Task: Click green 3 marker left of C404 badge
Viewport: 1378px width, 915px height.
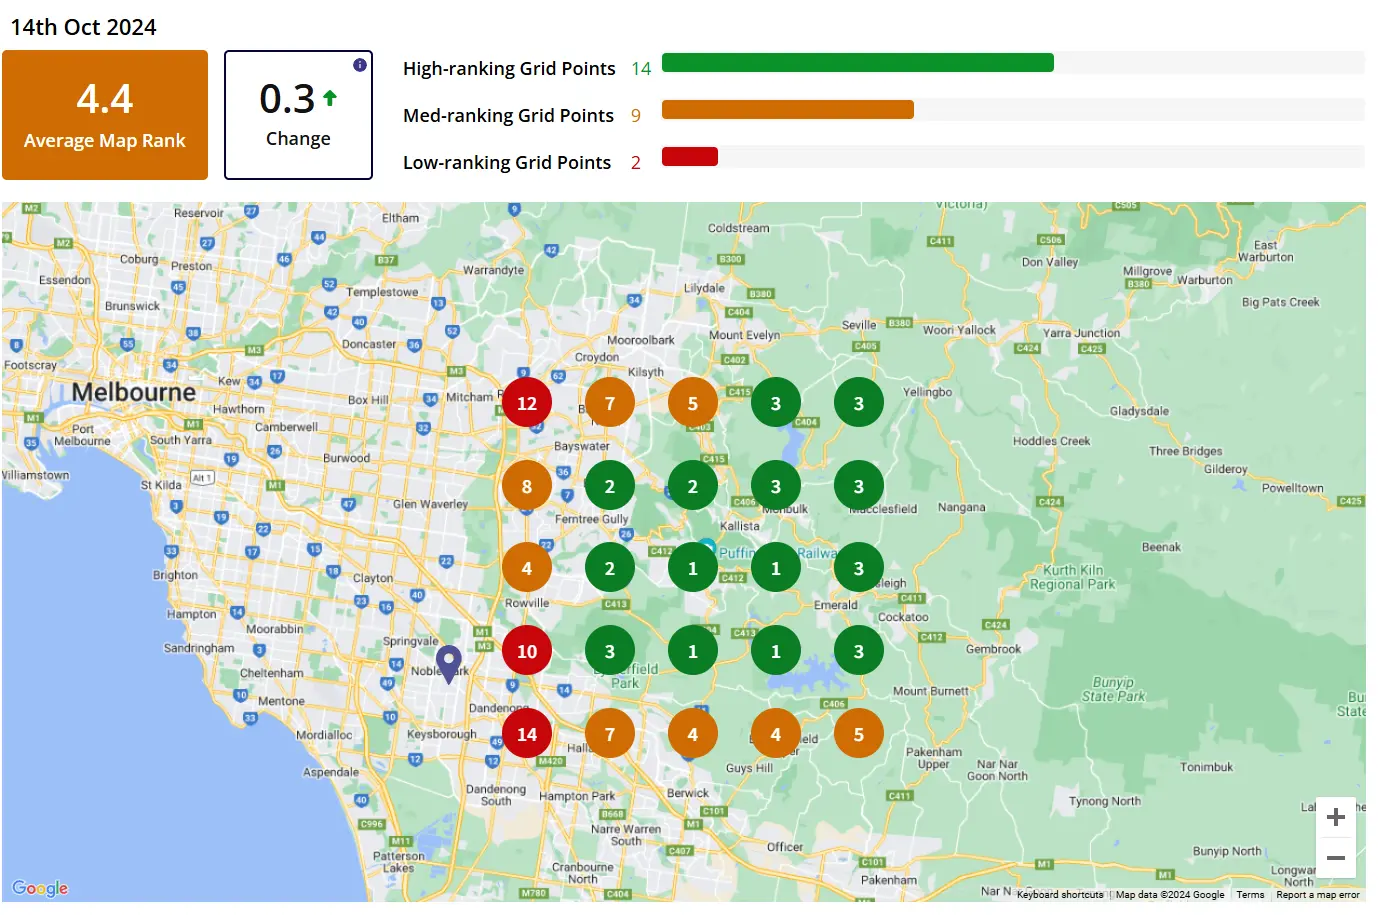Action: coord(776,403)
